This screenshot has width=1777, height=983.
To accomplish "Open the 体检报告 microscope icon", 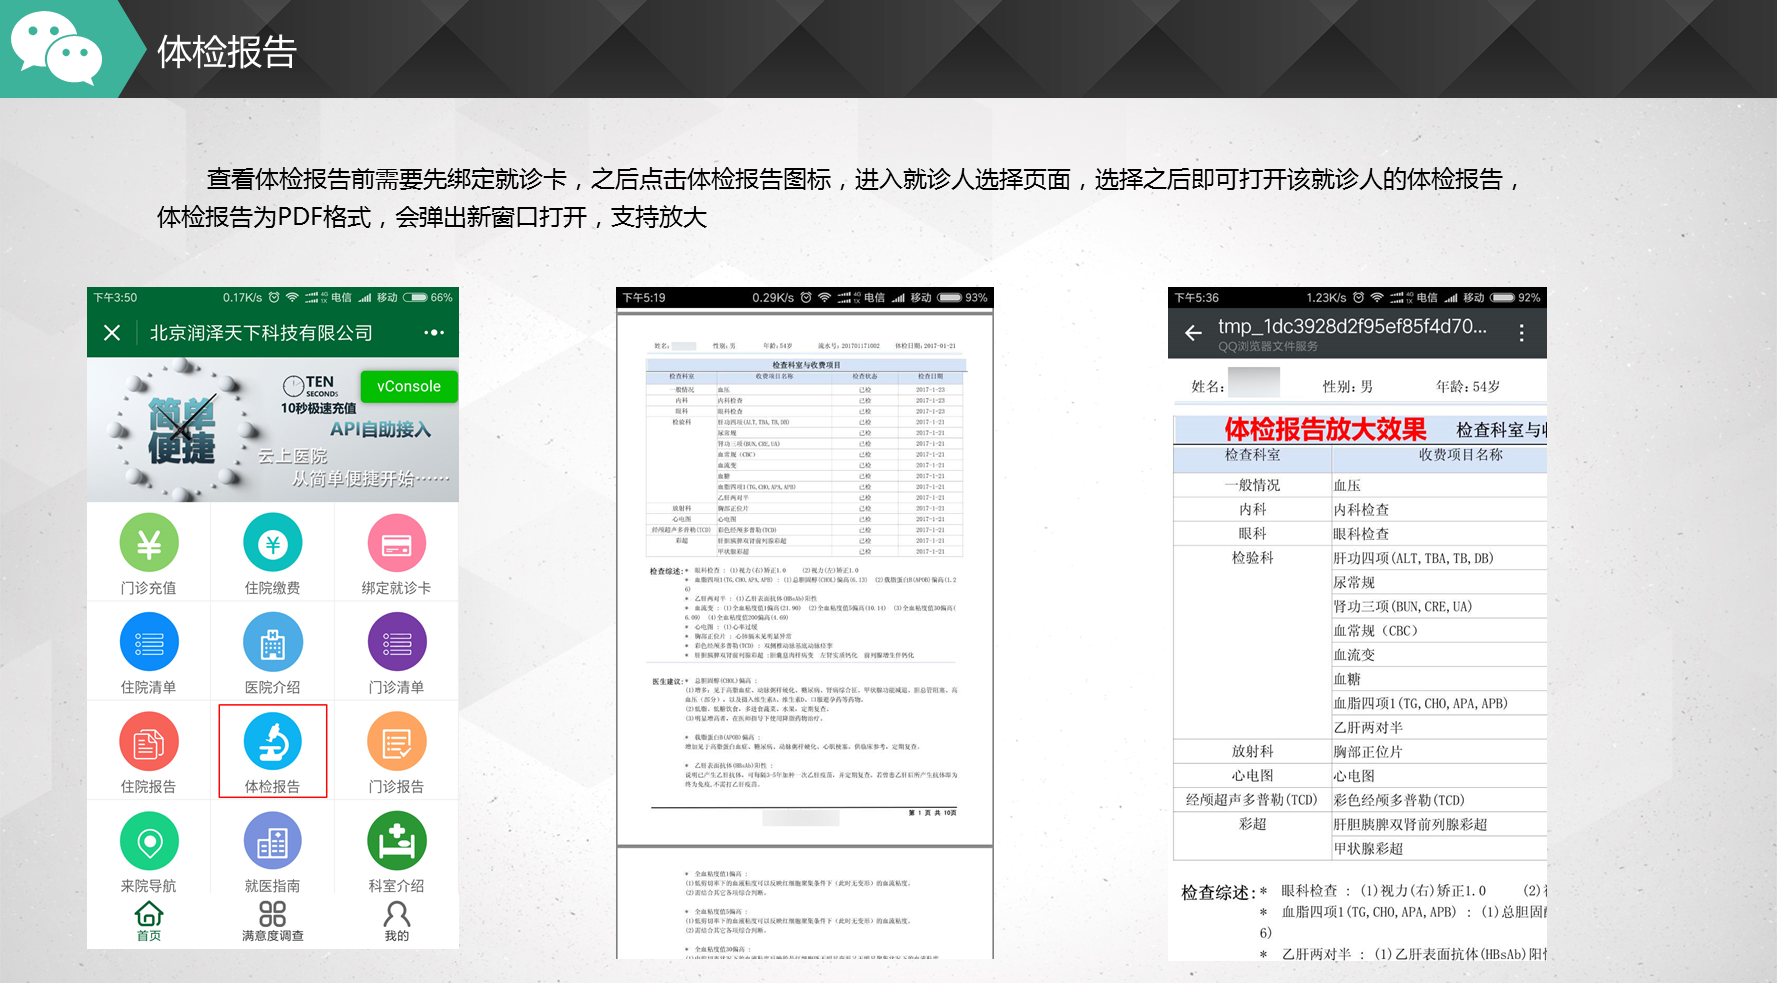I will coord(272,741).
